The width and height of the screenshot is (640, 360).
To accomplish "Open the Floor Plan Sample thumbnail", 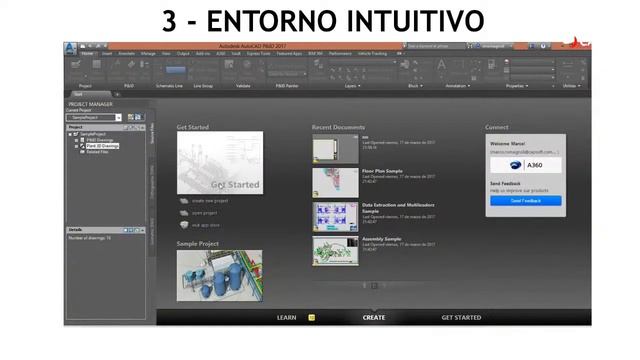I will click(336, 183).
